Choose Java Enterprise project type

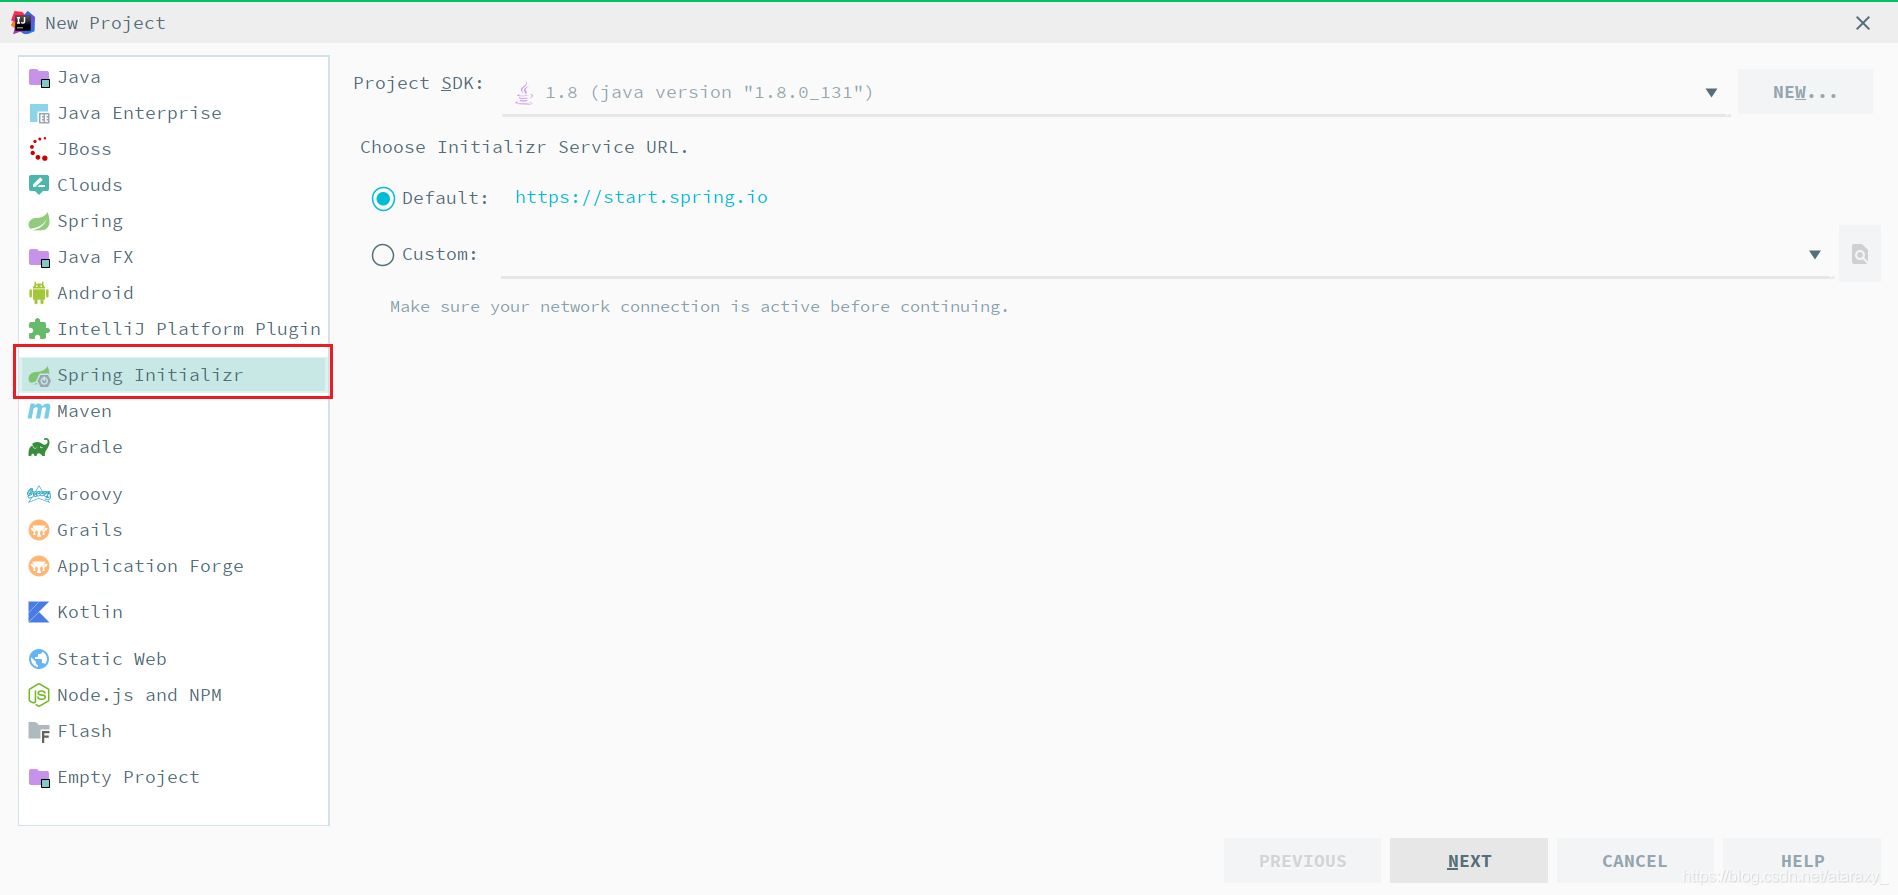click(174, 113)
